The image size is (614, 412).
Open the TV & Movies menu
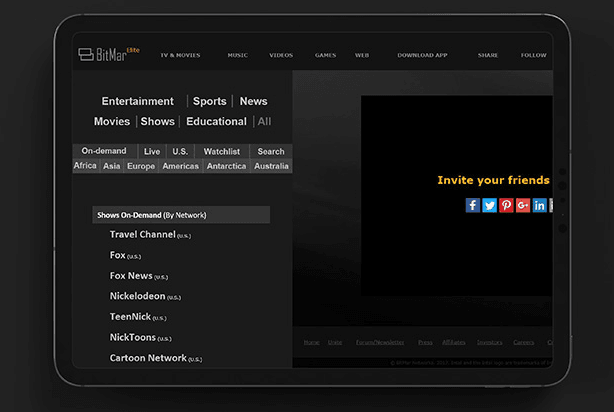[180, 55]
